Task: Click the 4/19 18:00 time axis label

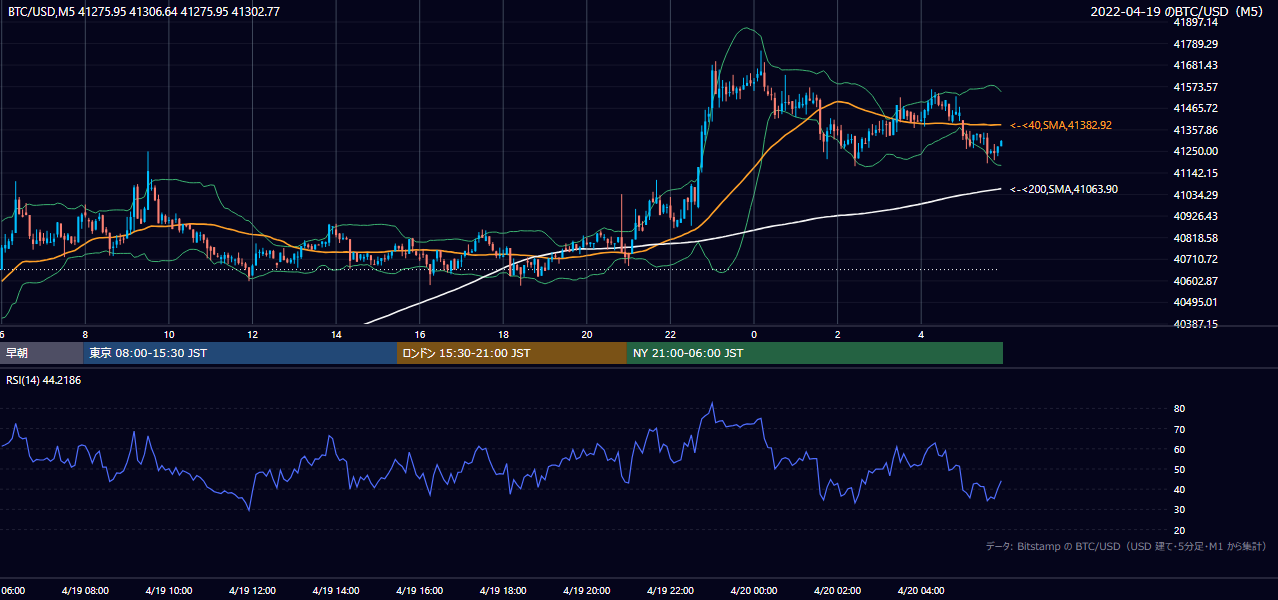Action: [502, 591]
